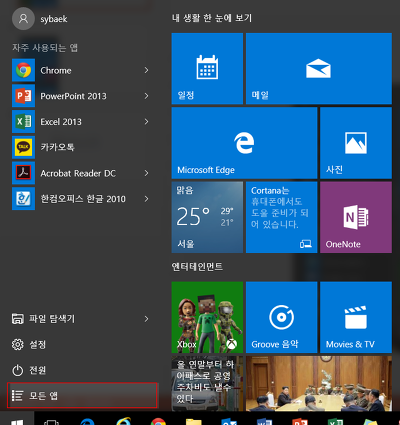This screenshot has width=400, height=425.
Task: Launch the Microsoft Edge tile
Action: pyautogui.click(x=244, y=143)
